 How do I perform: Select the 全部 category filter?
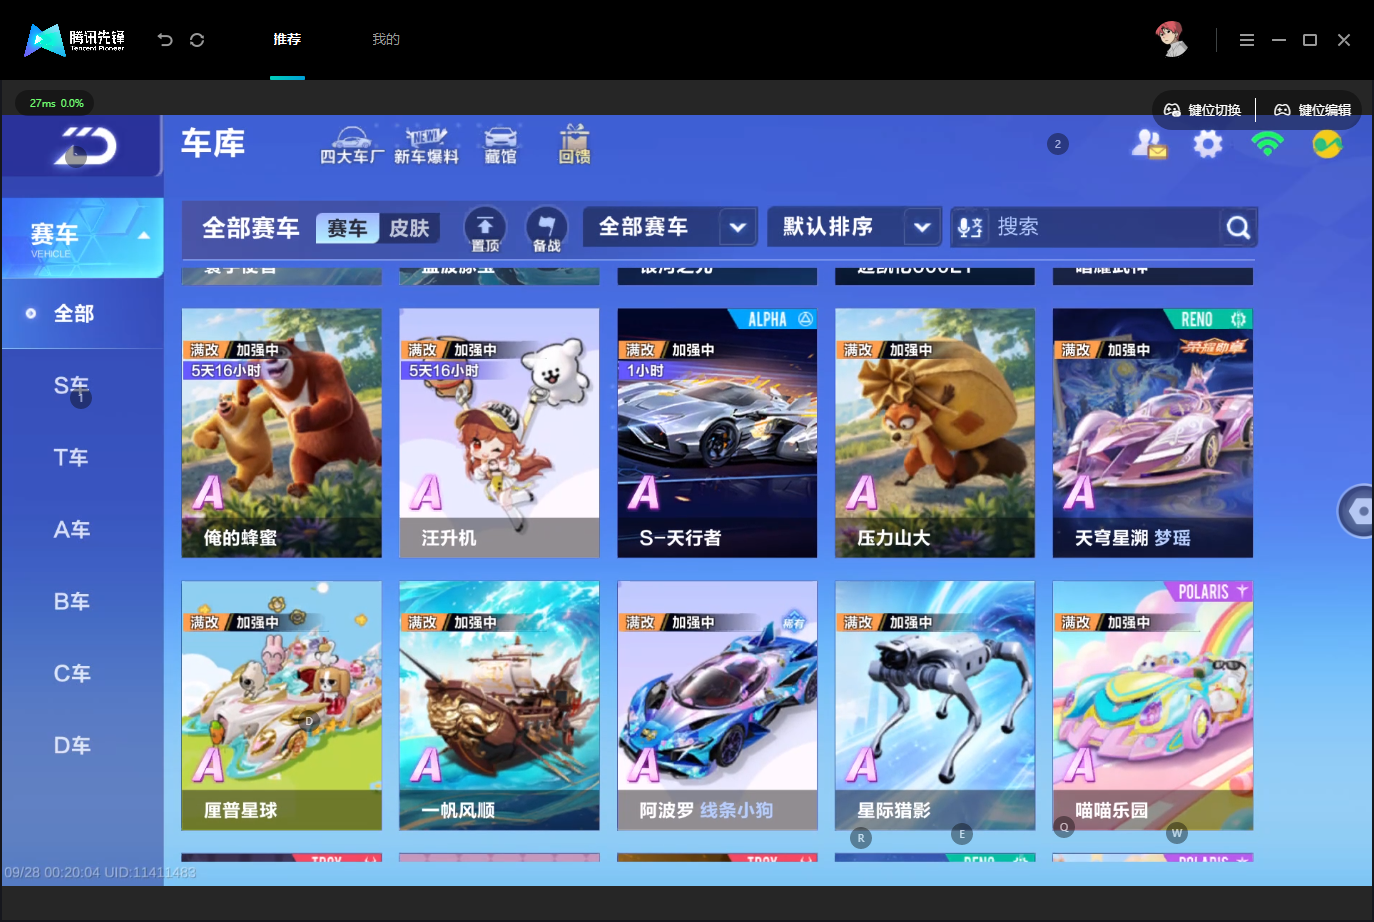coord(82,314)
